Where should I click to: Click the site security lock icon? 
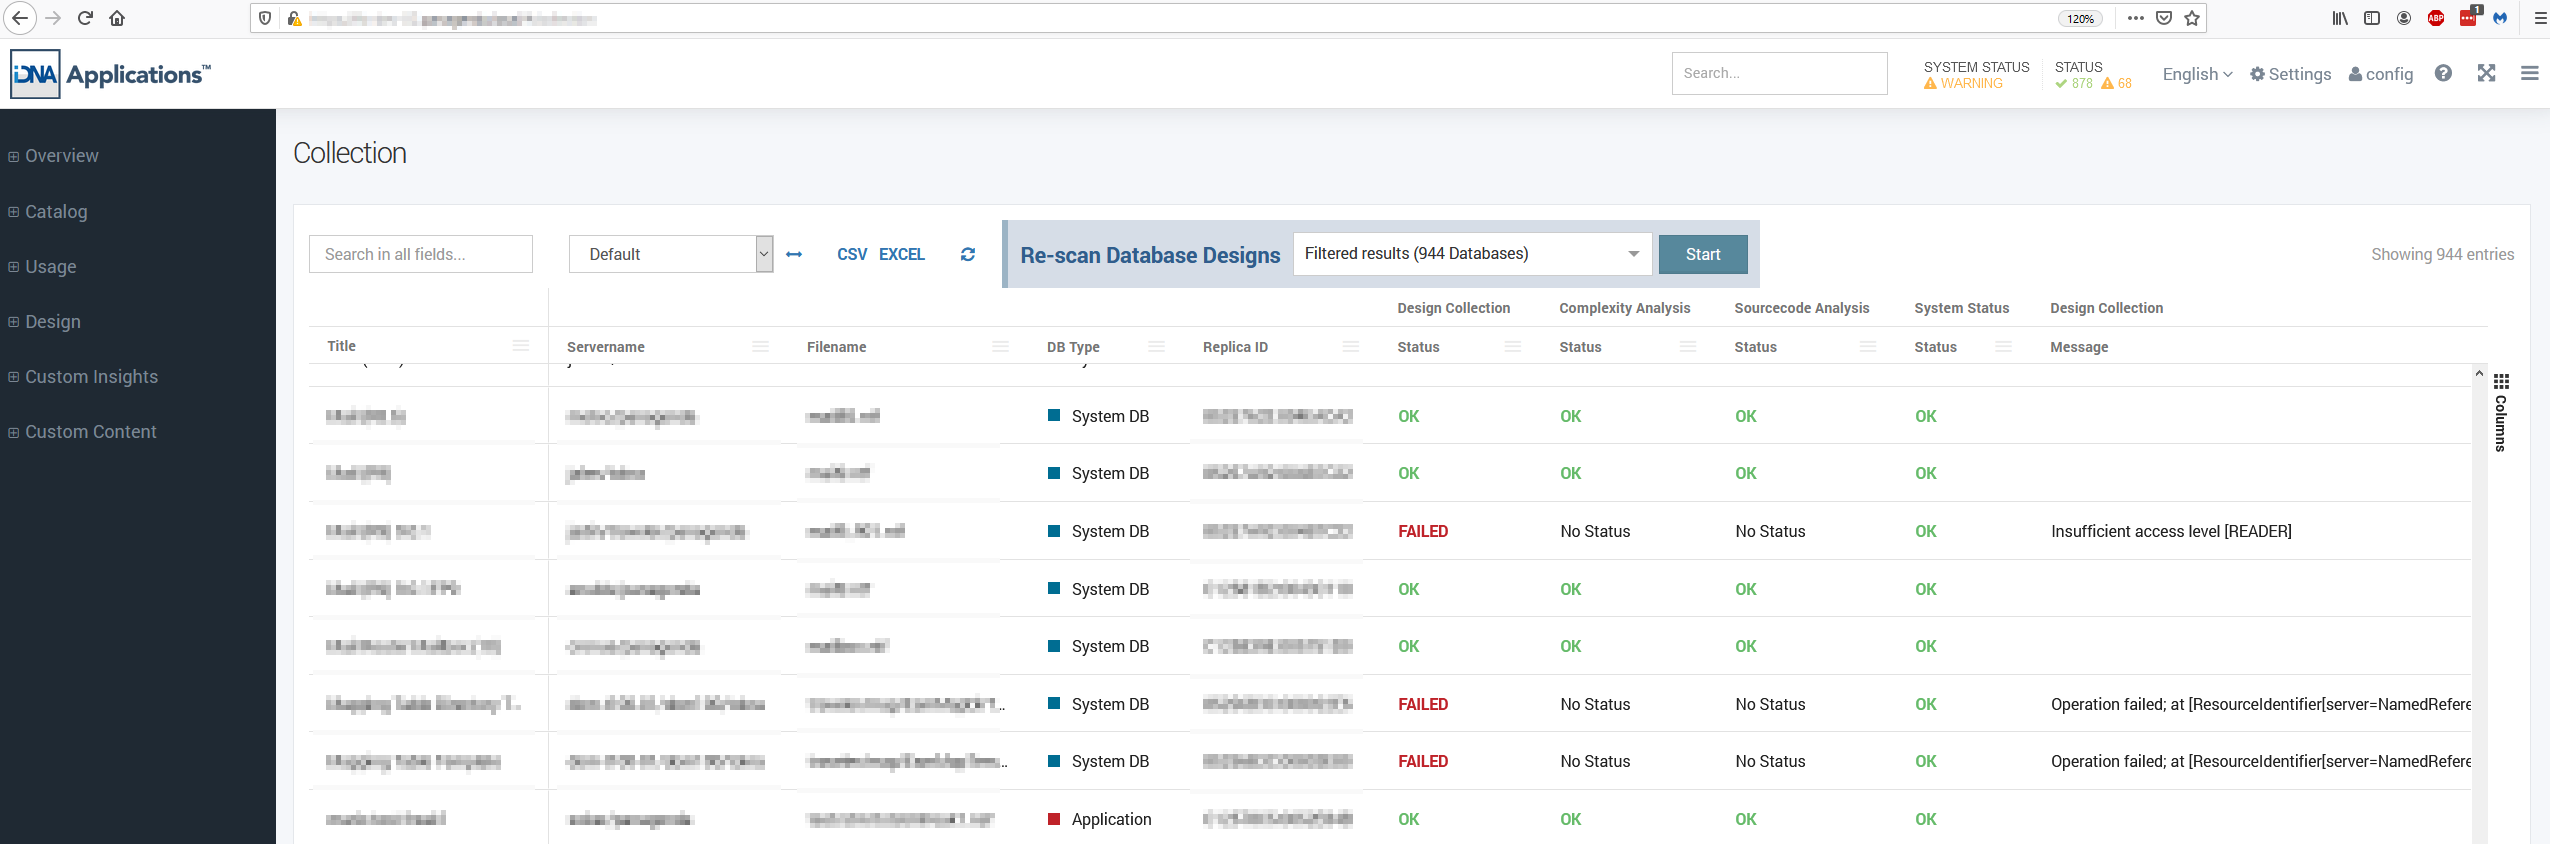pos(294,18)
